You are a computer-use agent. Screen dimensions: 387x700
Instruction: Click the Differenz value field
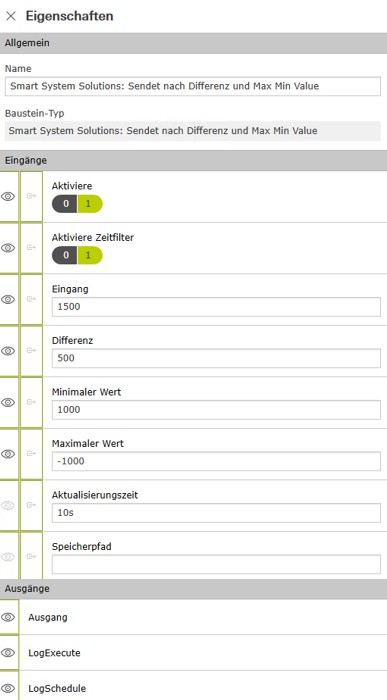tap(216, 358)
